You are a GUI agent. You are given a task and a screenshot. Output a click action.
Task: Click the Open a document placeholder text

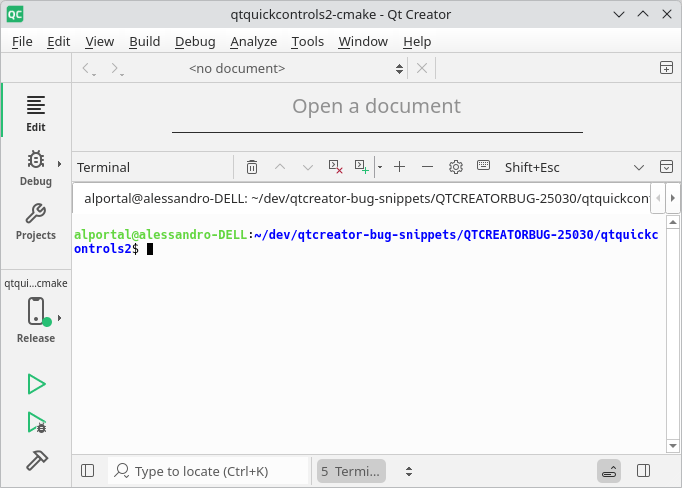(376, 106)
